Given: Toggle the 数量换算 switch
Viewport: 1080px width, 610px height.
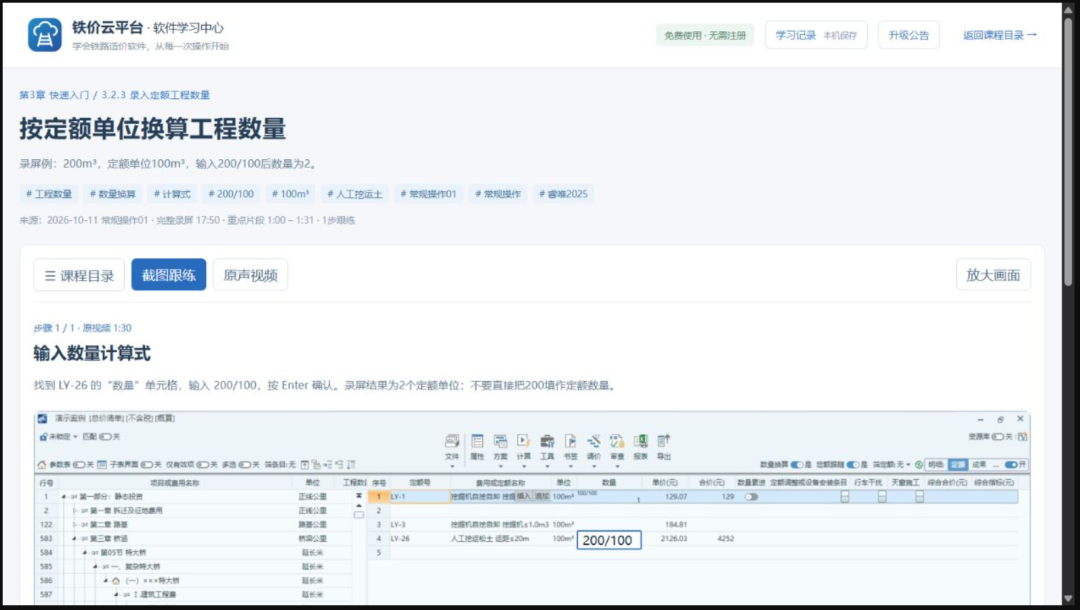Looking at the screenshot, I should point(798,465).
